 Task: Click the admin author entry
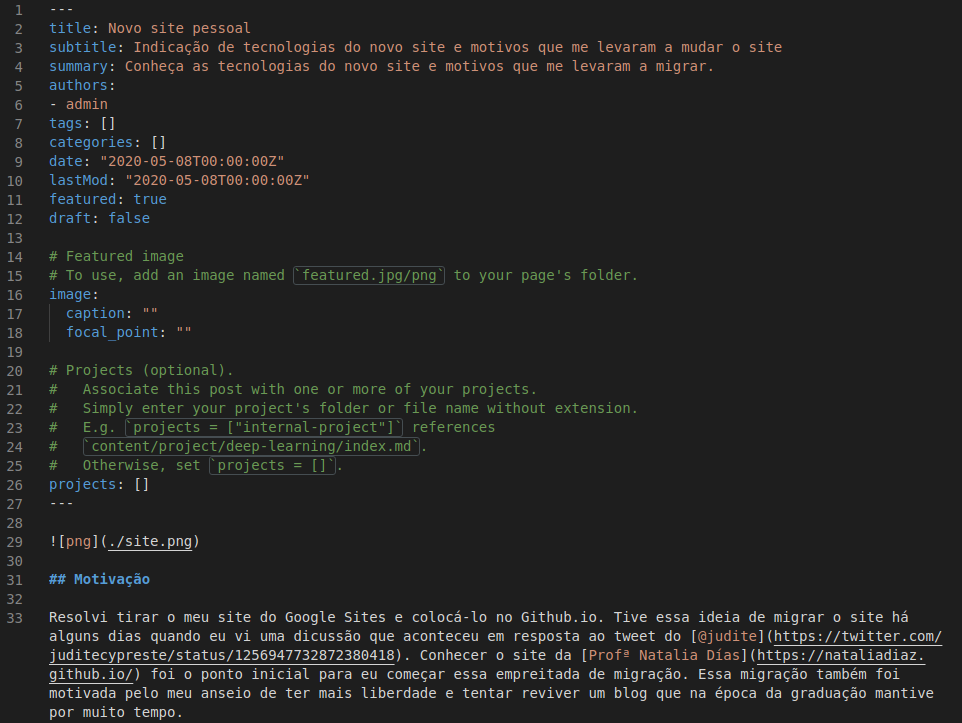coord(87,105)
